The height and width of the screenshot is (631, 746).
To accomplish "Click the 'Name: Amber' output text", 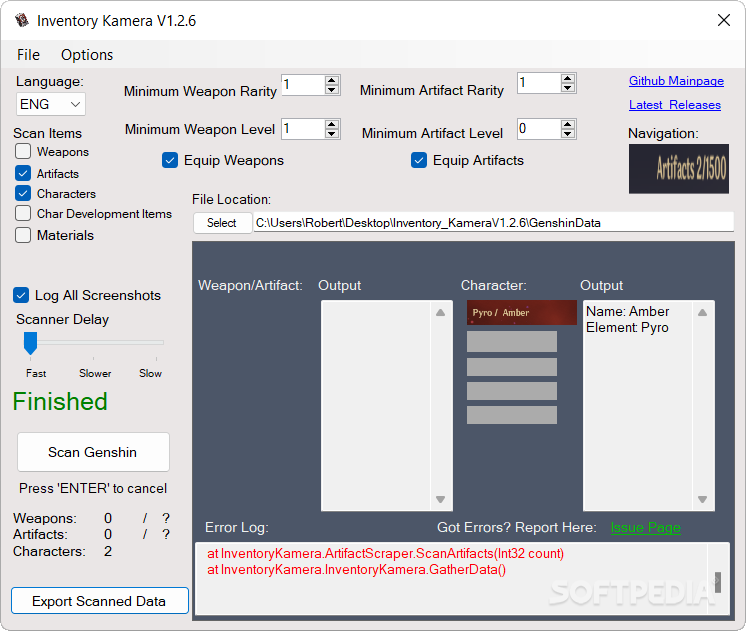I will click(627, 311).
